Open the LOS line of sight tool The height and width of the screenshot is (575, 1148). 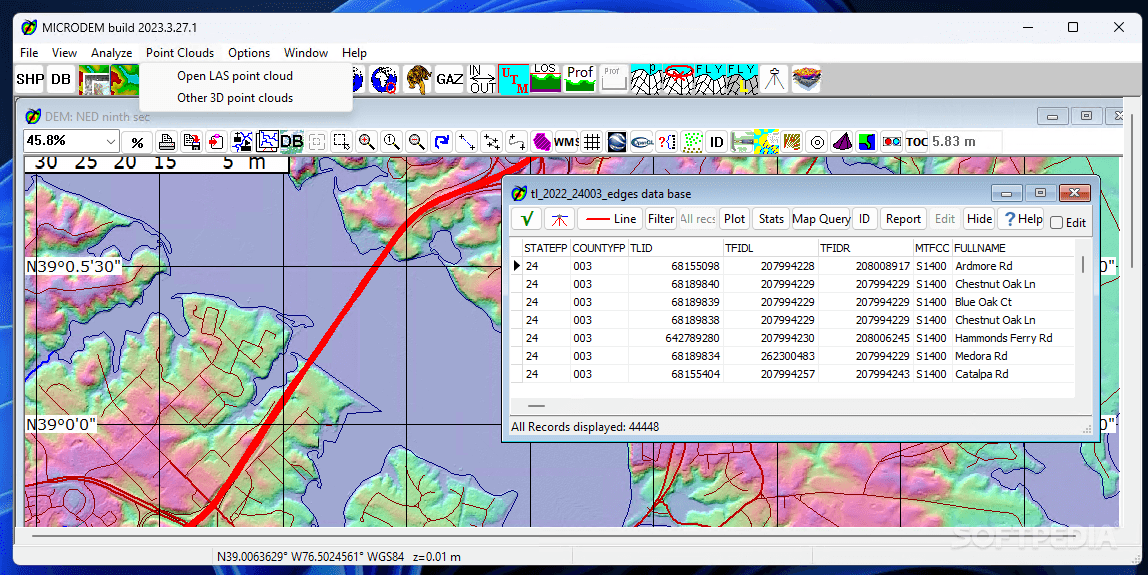(545, 79)
